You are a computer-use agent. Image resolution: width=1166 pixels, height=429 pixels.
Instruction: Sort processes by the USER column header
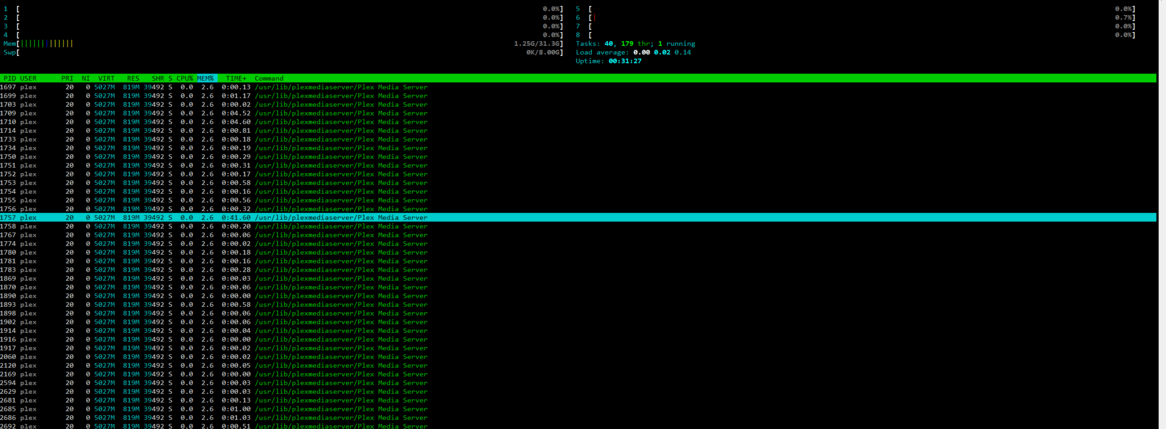click(28, 78)
